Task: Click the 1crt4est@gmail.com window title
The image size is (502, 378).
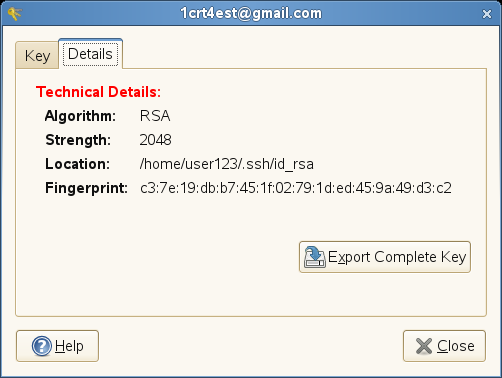Action: [251, 13]
